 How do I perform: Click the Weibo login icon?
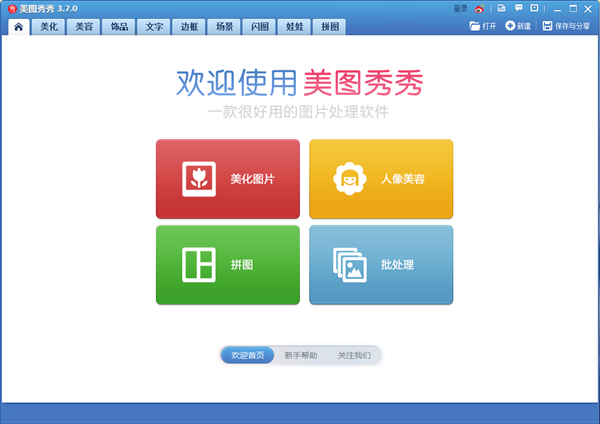(x=479, y=8)
